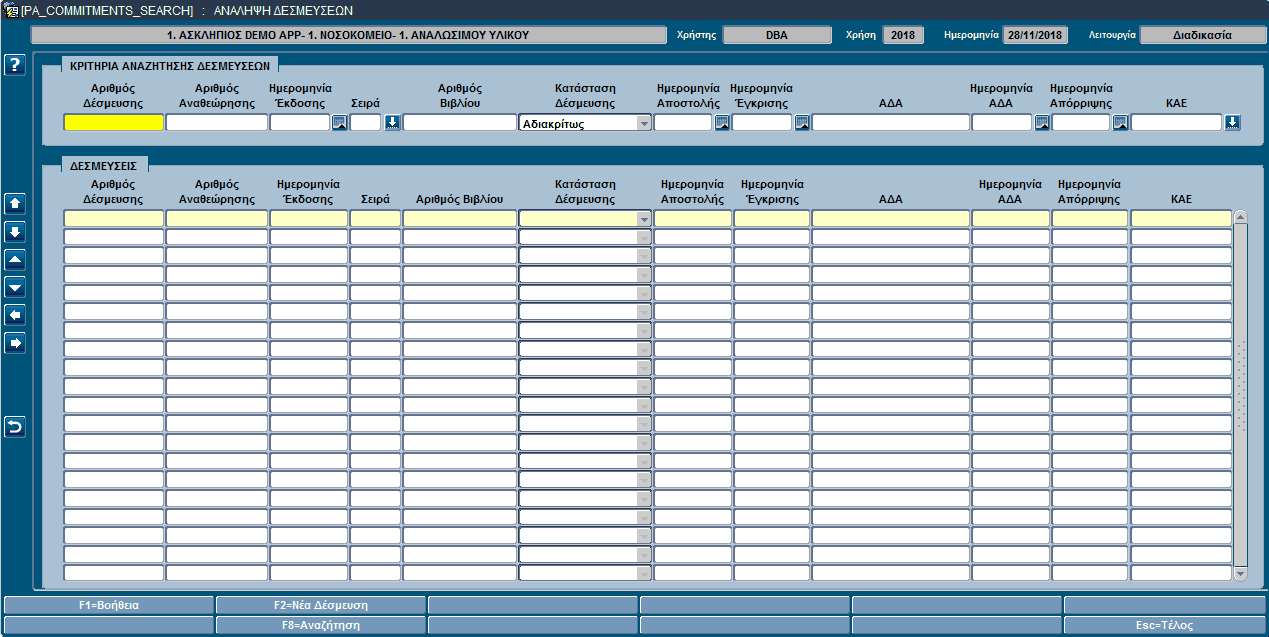This screenshot has height=637, width=1269.
Task: Focus the Αριθμός Βιβλίου search field
Action: pyautogui.click(x=460, y=123)
